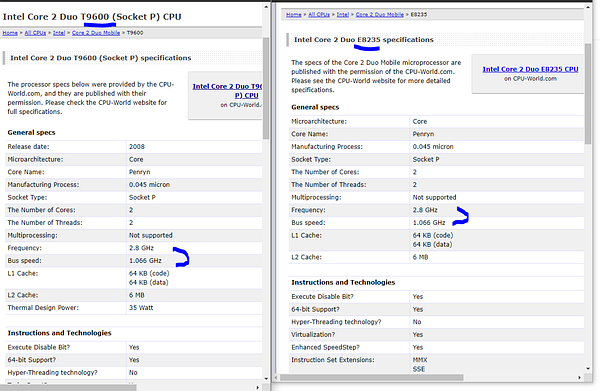Click '0.045 micron' value in E8235 window

(433, 147)
